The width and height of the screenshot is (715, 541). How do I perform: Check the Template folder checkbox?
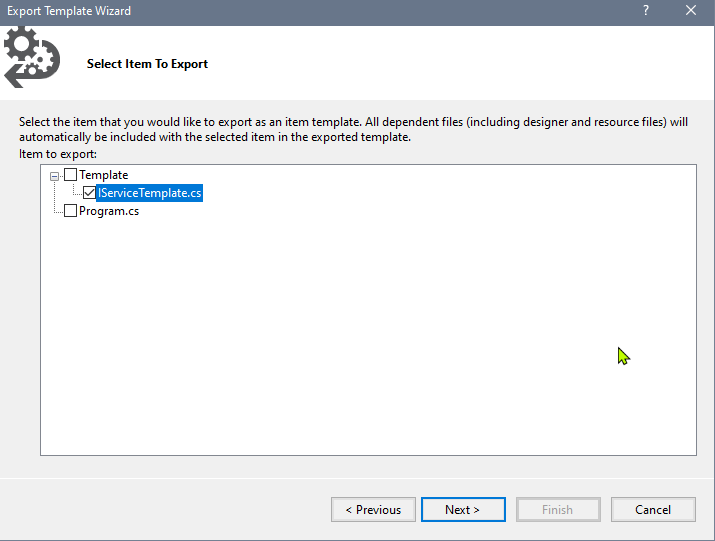click(x=71, y=175)
